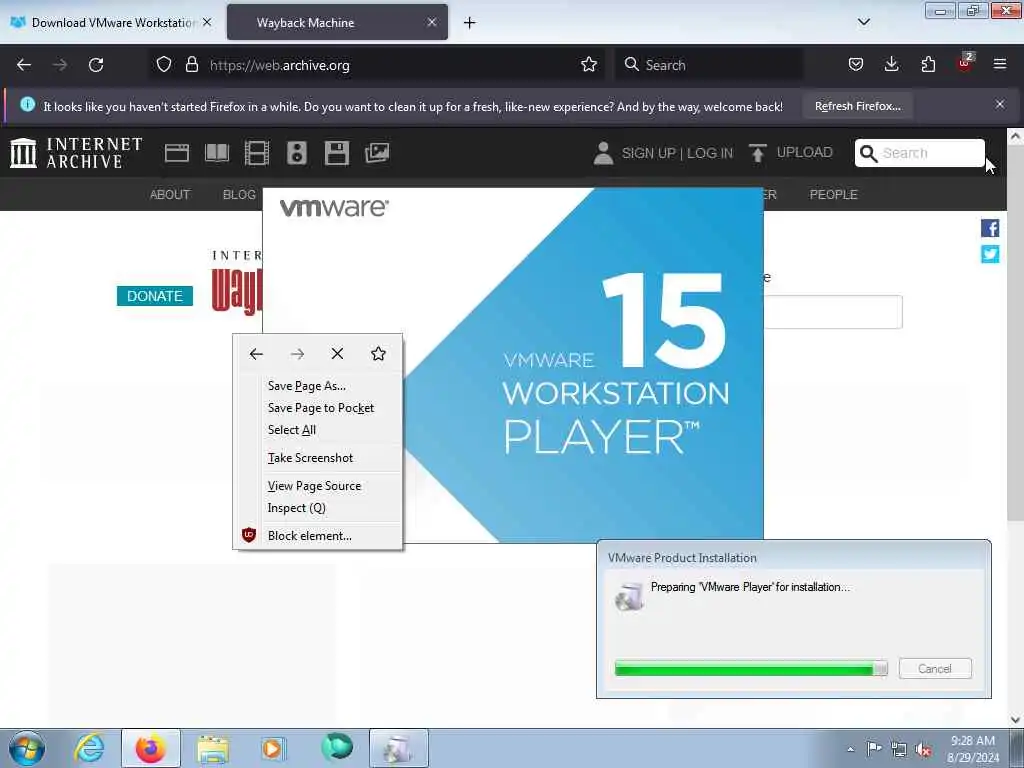This screenshot has width=1024, height=768.
Task: Click the site security padlock icon
Action: (x=191, y=64)
